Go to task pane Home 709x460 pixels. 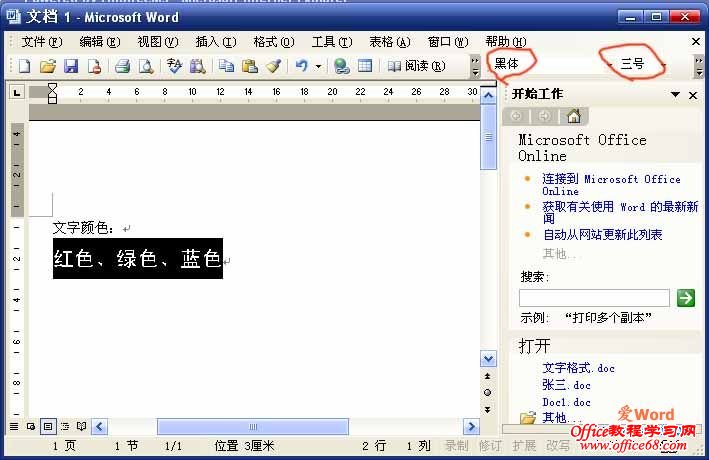pyautogui.click(x=574, y=116)
